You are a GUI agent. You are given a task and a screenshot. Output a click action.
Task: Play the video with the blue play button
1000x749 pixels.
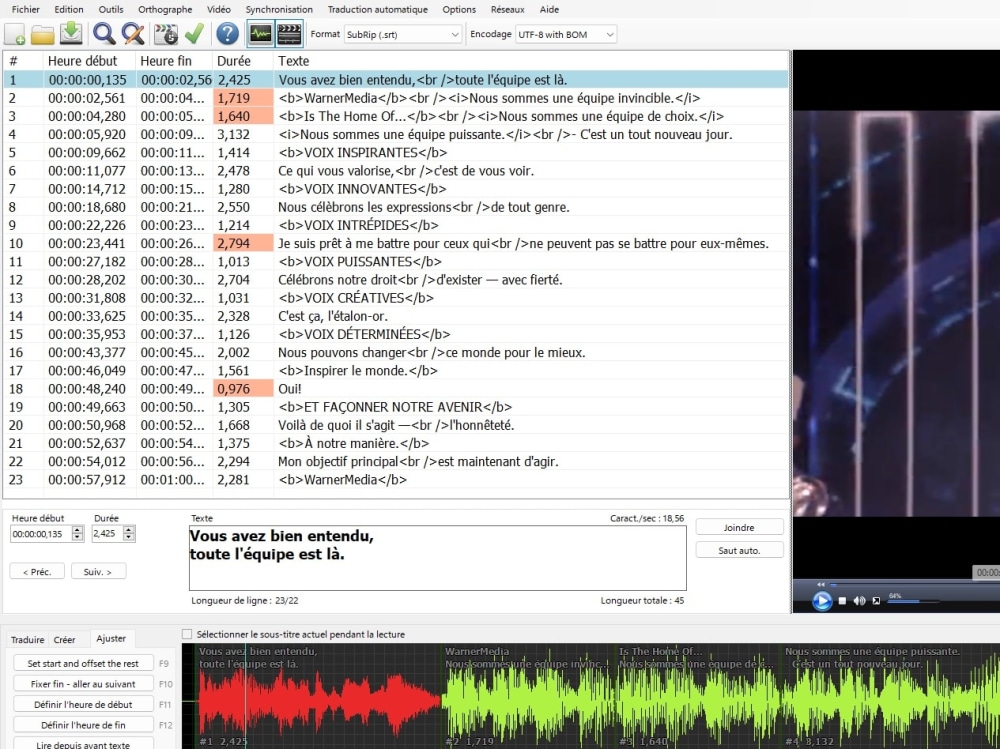[821, 600]
